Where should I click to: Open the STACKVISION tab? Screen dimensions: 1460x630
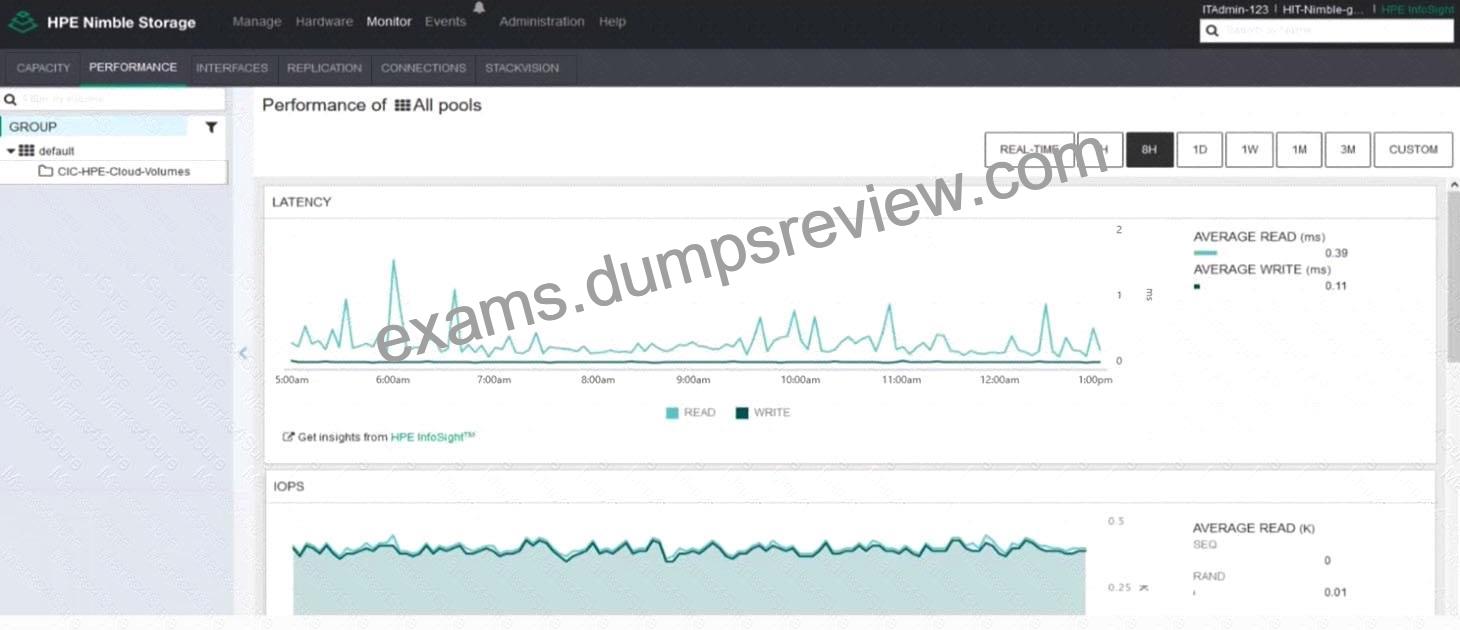pyautogui.click(x=522, y=68)
